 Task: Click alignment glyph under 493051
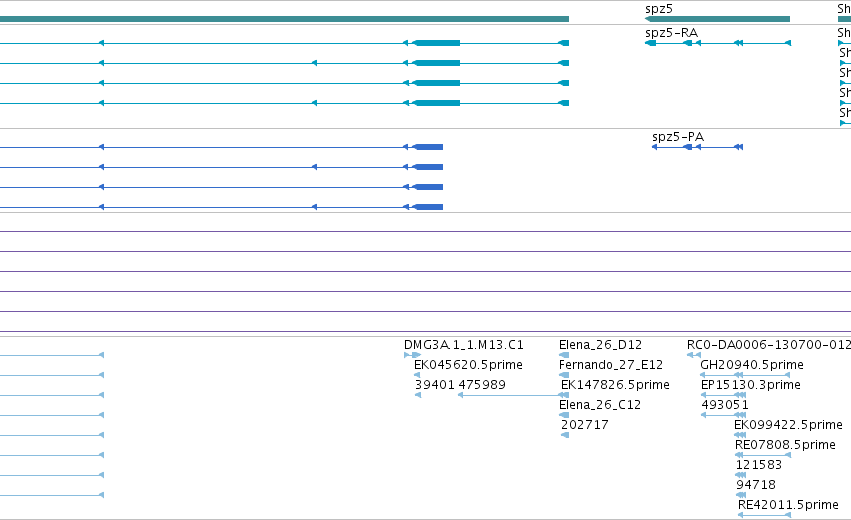(x=723, y=415)
